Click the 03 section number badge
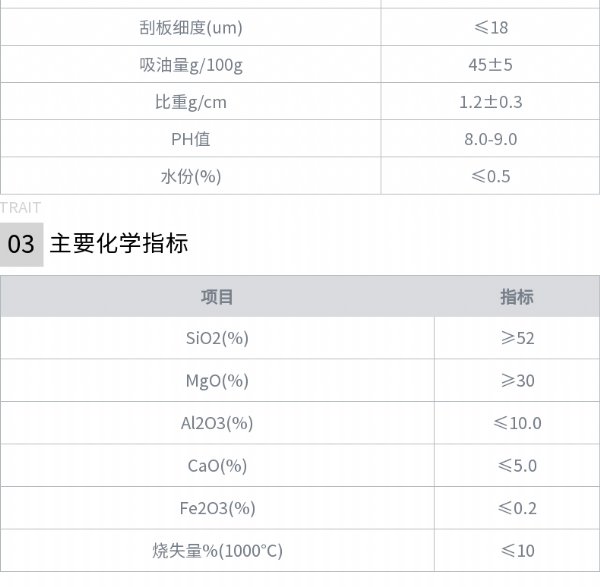Image resolution: width=600 pixels, height=587 pixels. 21,244
